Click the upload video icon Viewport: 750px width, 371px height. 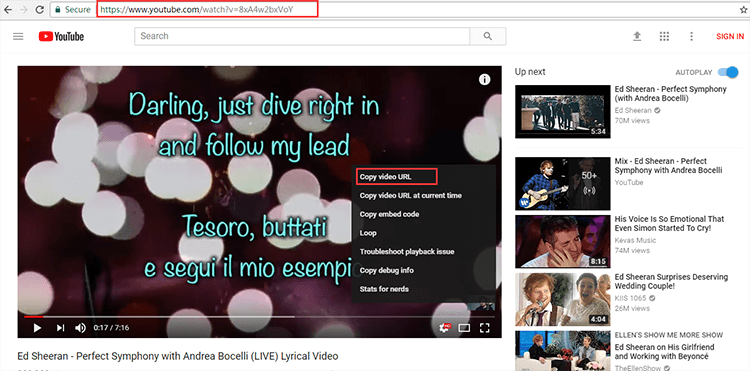[637, 36]
